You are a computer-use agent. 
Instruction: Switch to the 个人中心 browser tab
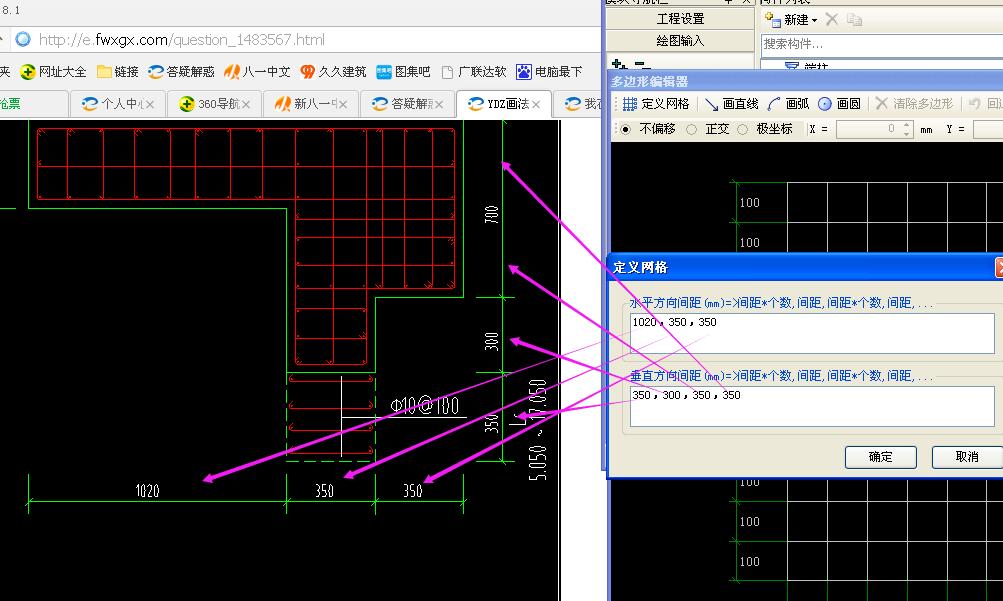118,104
